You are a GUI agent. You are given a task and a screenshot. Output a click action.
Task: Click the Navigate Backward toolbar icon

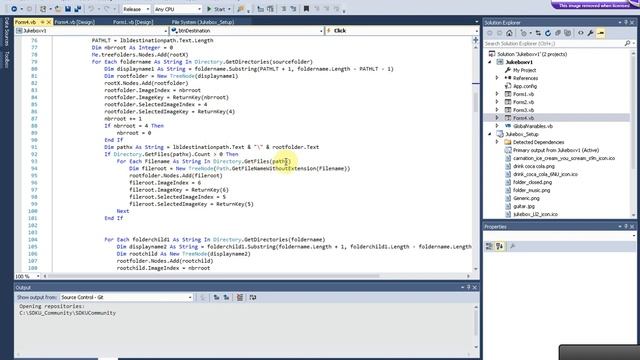point(13,9)
